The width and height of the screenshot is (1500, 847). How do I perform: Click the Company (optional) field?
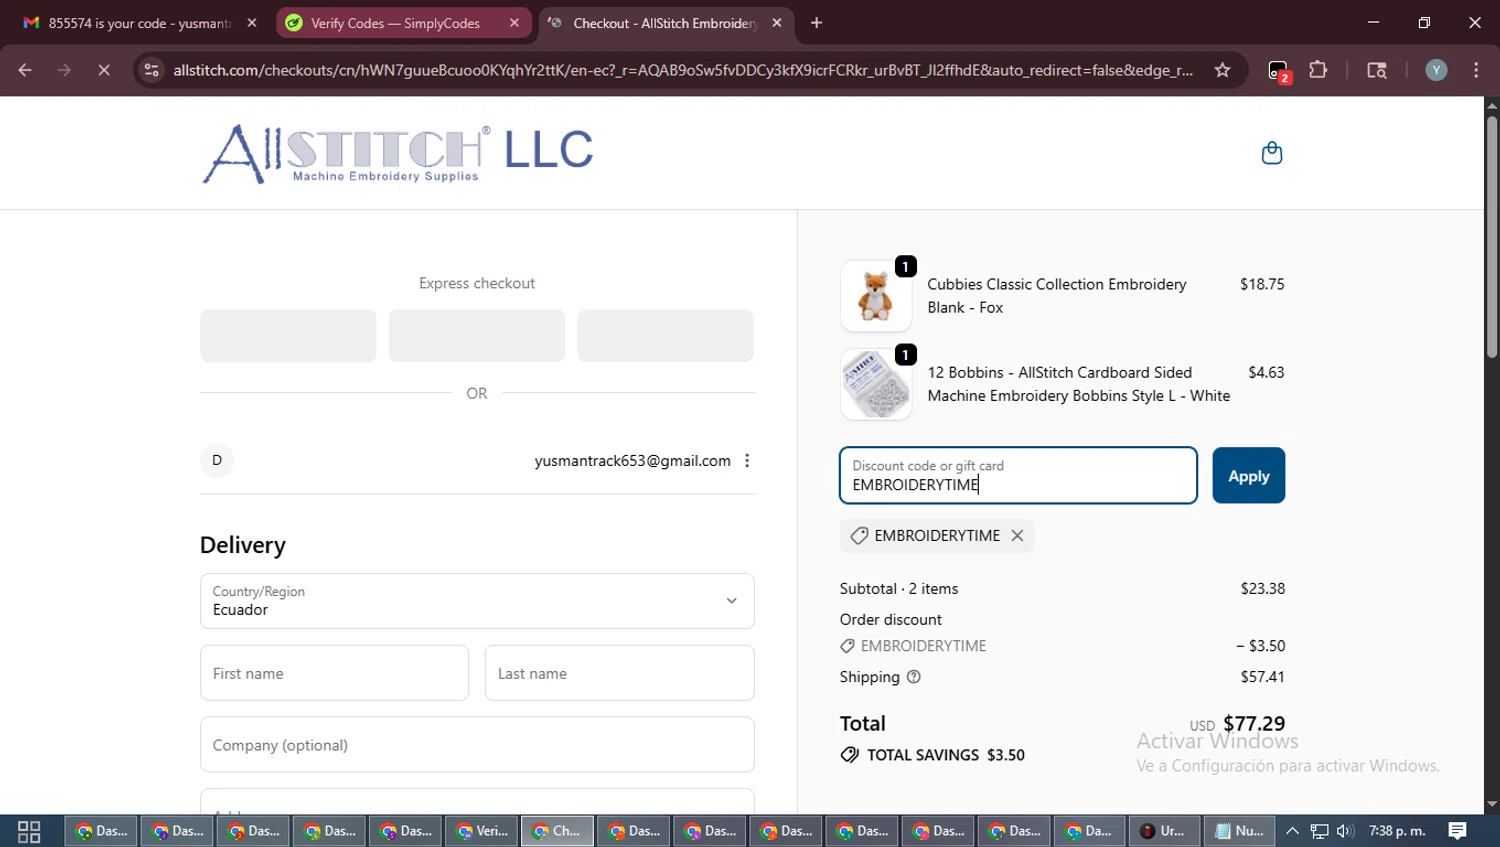point(477,745)
